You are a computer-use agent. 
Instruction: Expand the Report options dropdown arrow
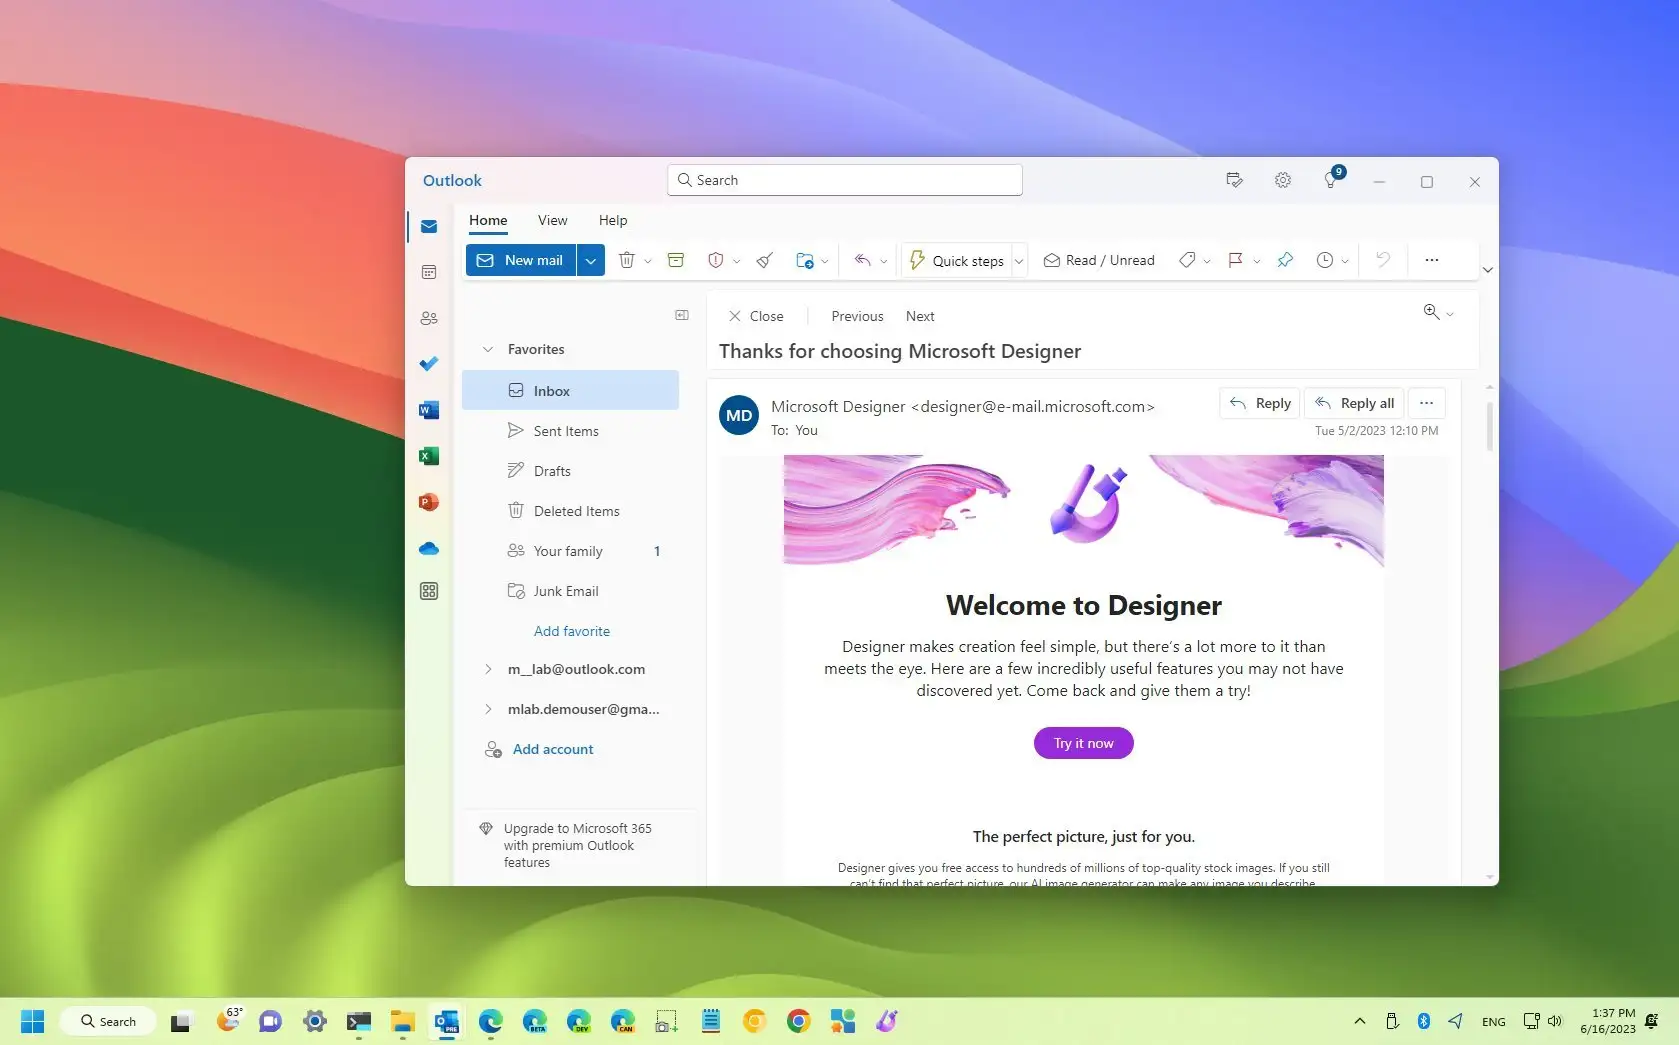click(737, 261)
